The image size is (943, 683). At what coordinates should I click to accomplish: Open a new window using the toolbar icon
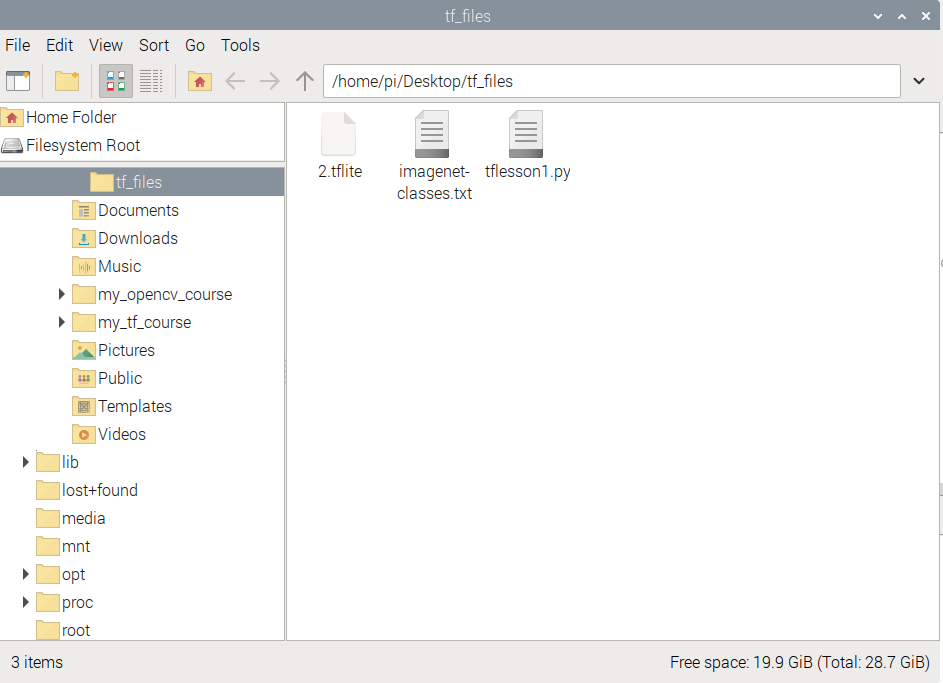pyautogui.click(x=18, y=81)
